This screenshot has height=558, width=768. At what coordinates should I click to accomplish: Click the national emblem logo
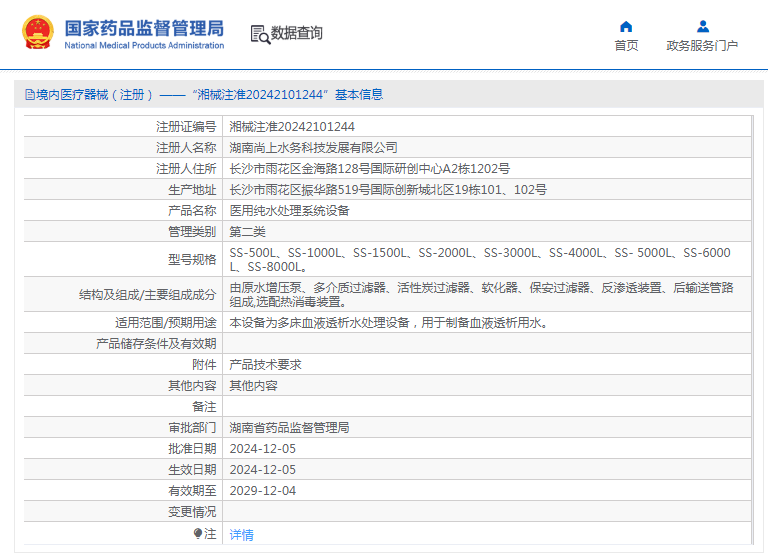point(38,32)
